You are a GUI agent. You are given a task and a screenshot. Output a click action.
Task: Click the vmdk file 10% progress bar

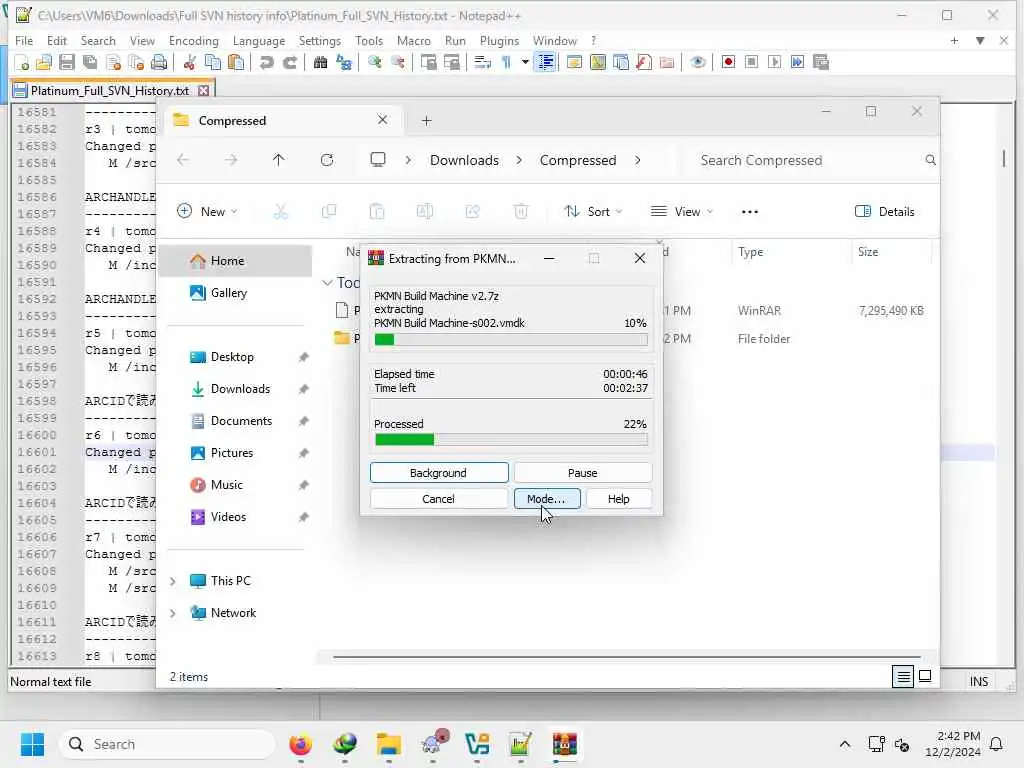tap(511, 340)
